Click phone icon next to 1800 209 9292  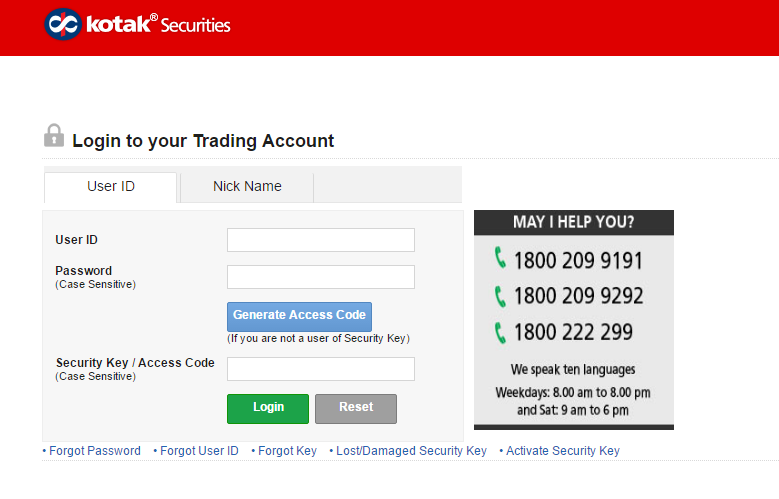[x=500, y=296]
